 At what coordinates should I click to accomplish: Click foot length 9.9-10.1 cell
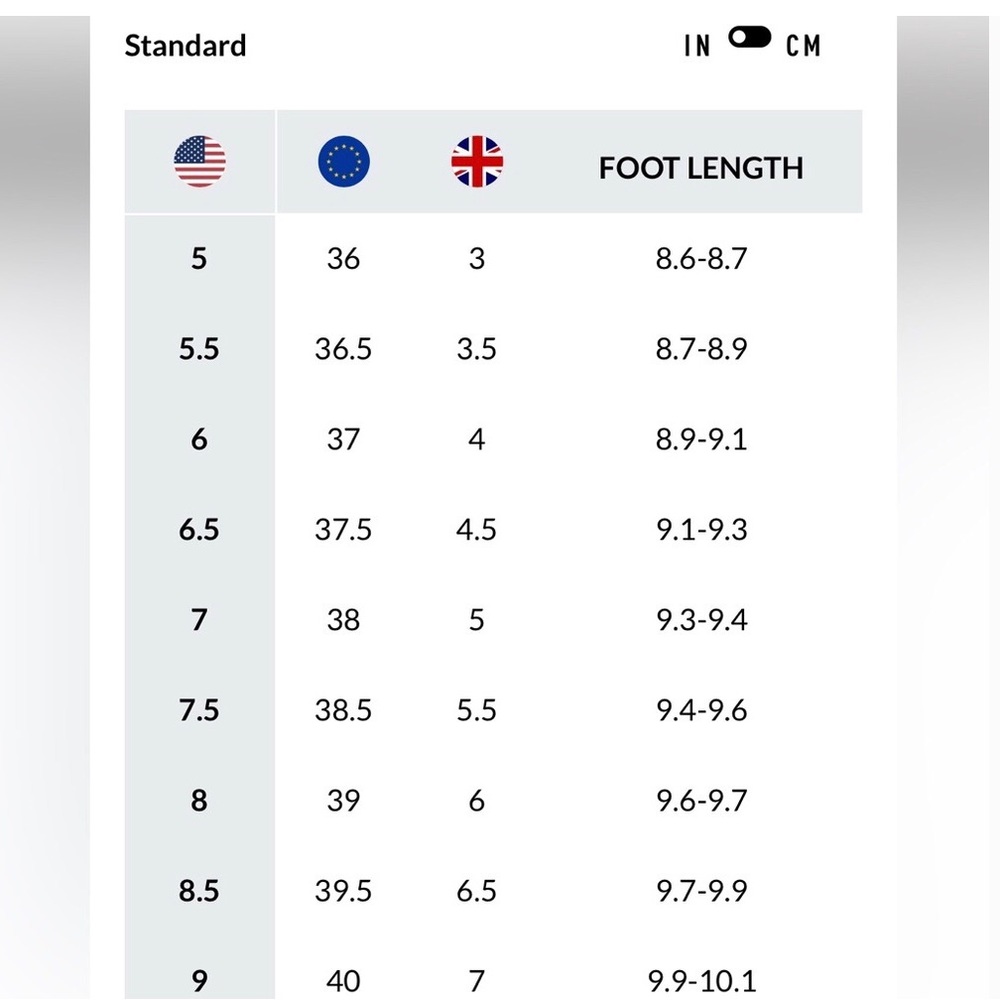pyautogui.click(x=702, y=981)
